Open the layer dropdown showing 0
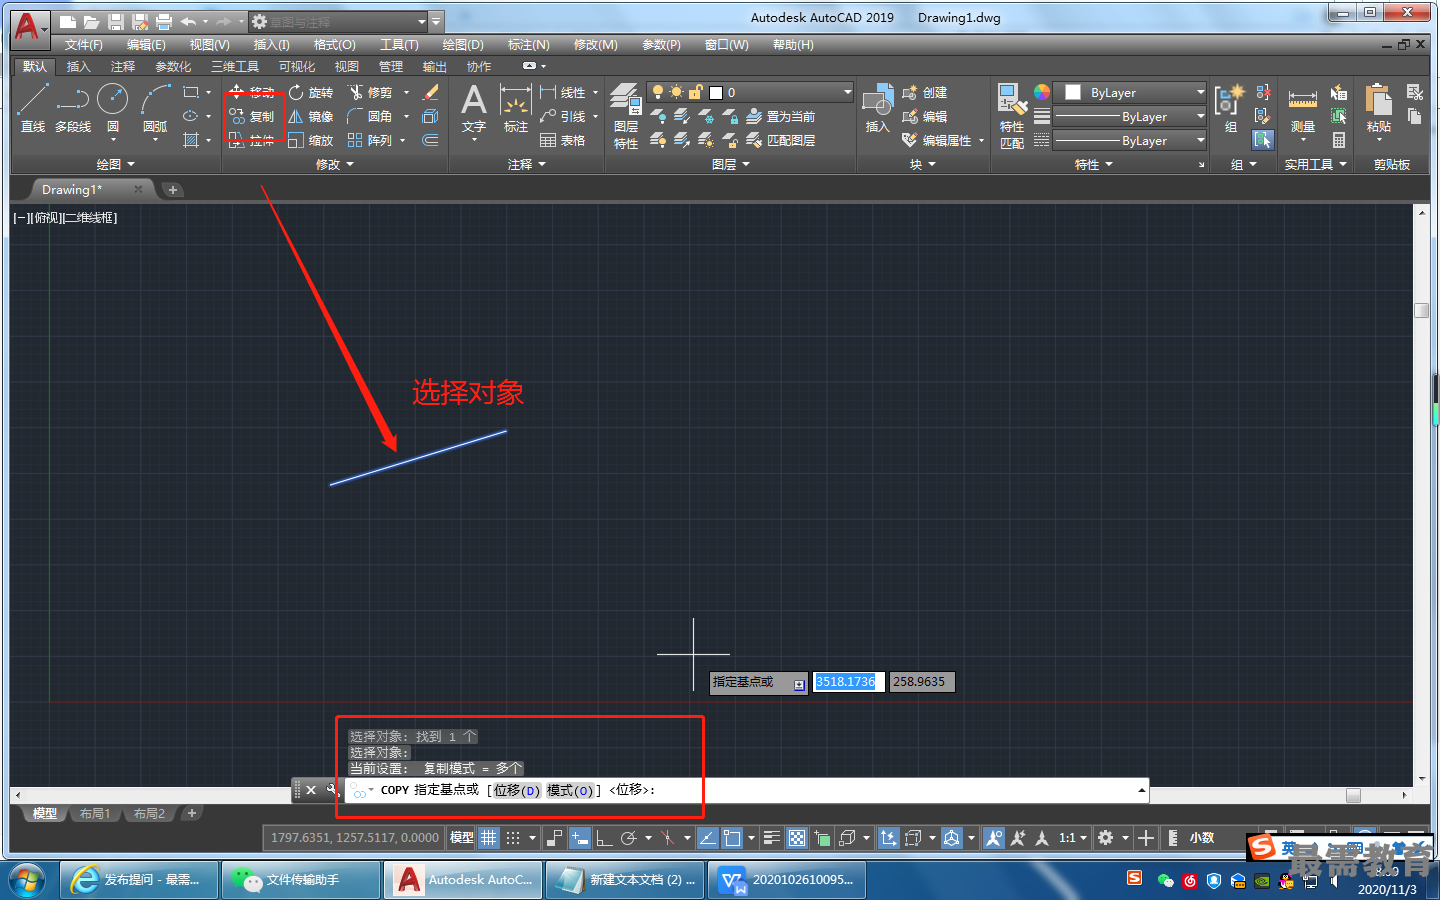The height and width of the screenshot is (900, 1440). pyautogui.click(x=750, y=92)
